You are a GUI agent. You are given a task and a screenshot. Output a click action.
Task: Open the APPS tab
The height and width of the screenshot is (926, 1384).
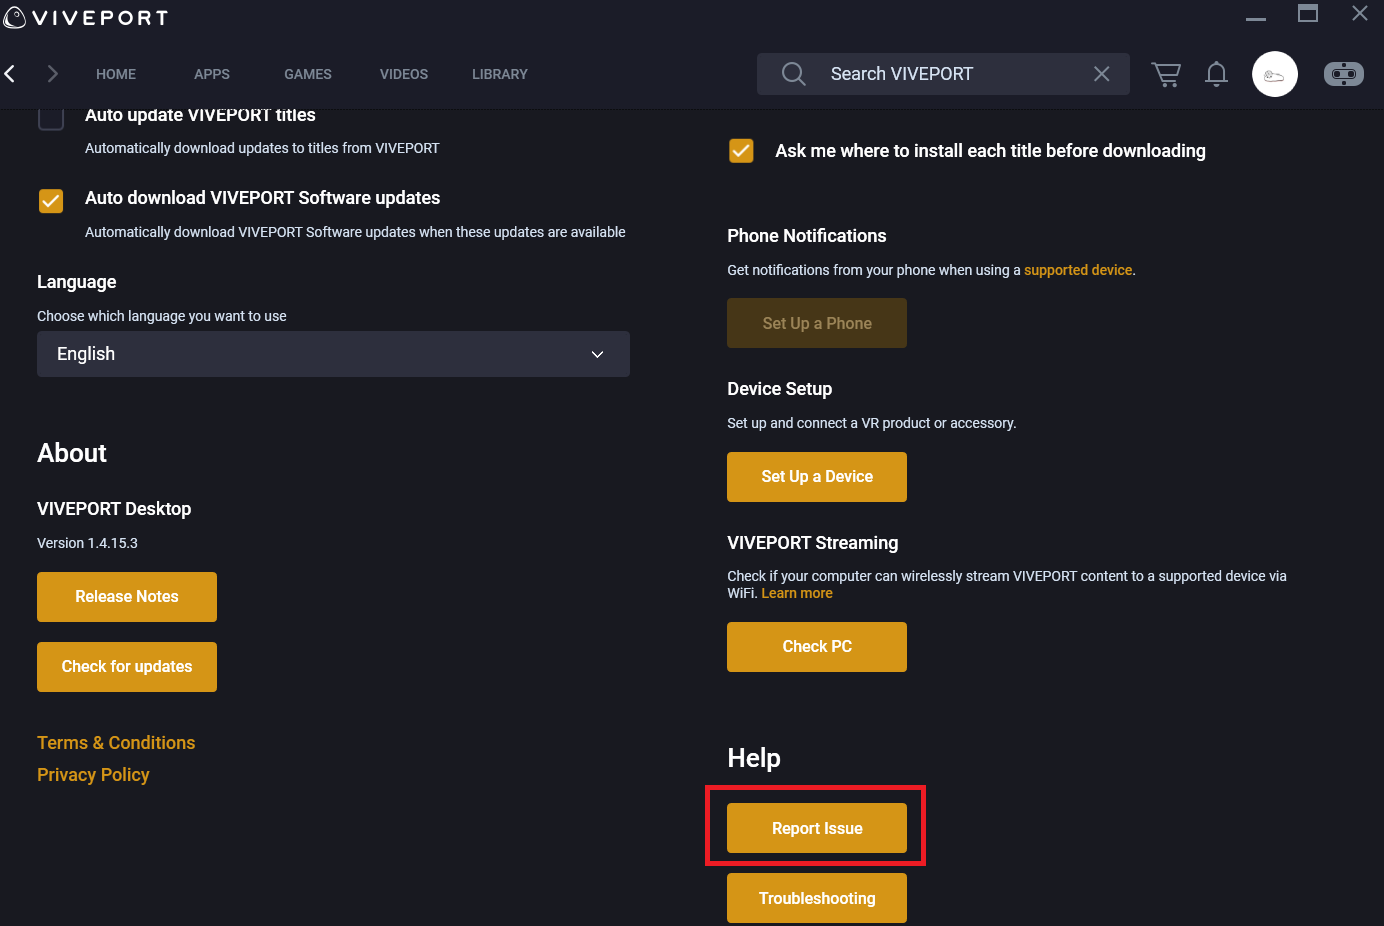click(212, 74)
